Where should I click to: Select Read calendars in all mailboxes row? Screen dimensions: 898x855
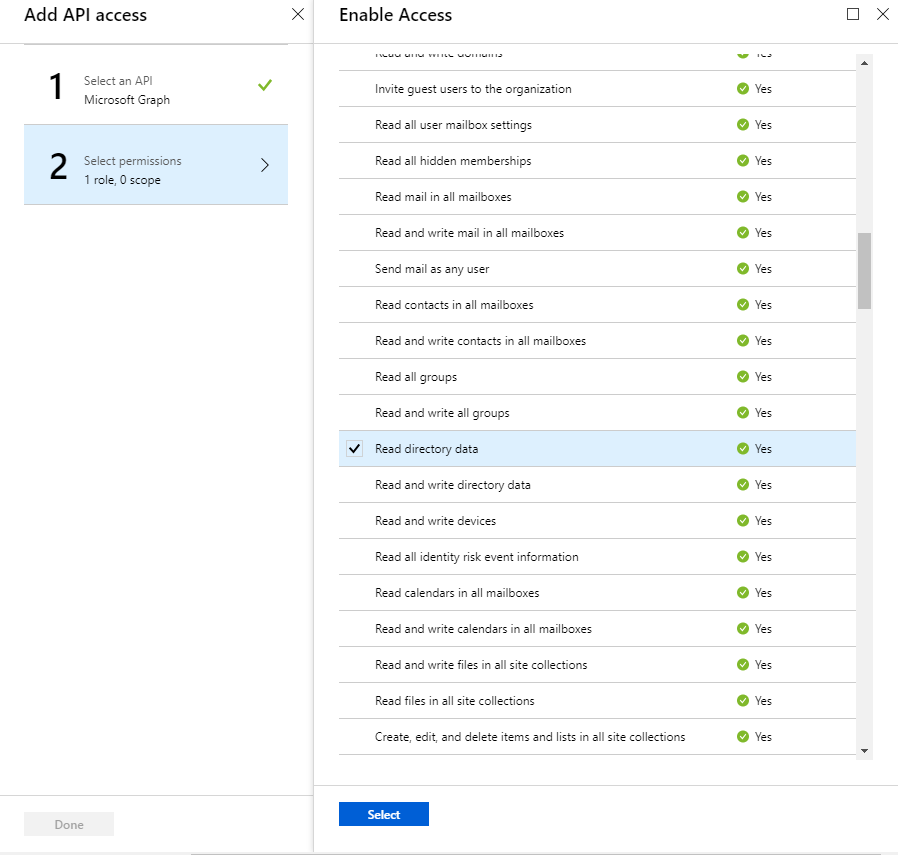(457, 593)
